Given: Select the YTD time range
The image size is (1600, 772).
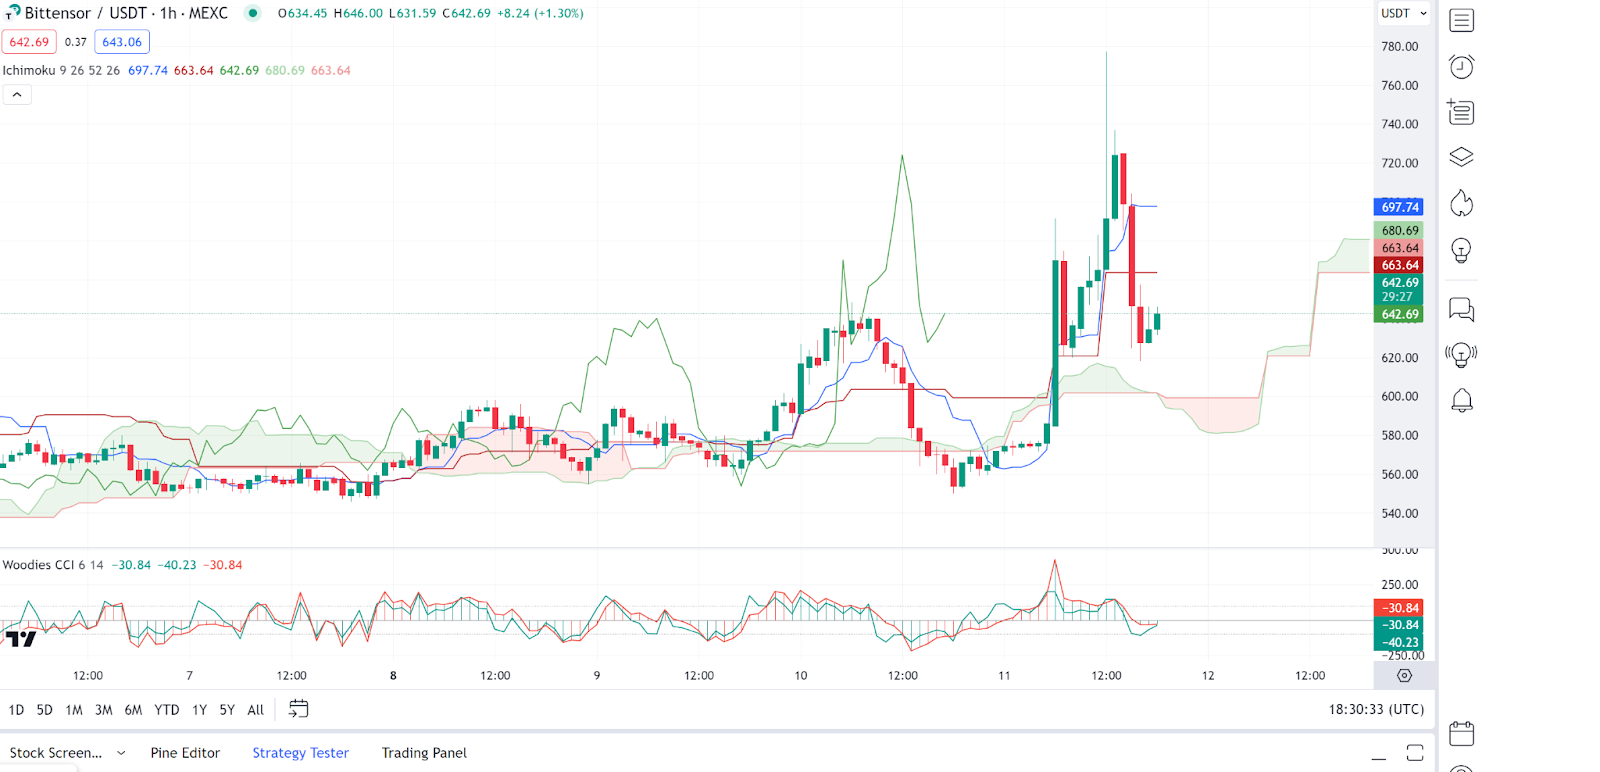Looking at the screenshot, I should click(x=167, y=710).
